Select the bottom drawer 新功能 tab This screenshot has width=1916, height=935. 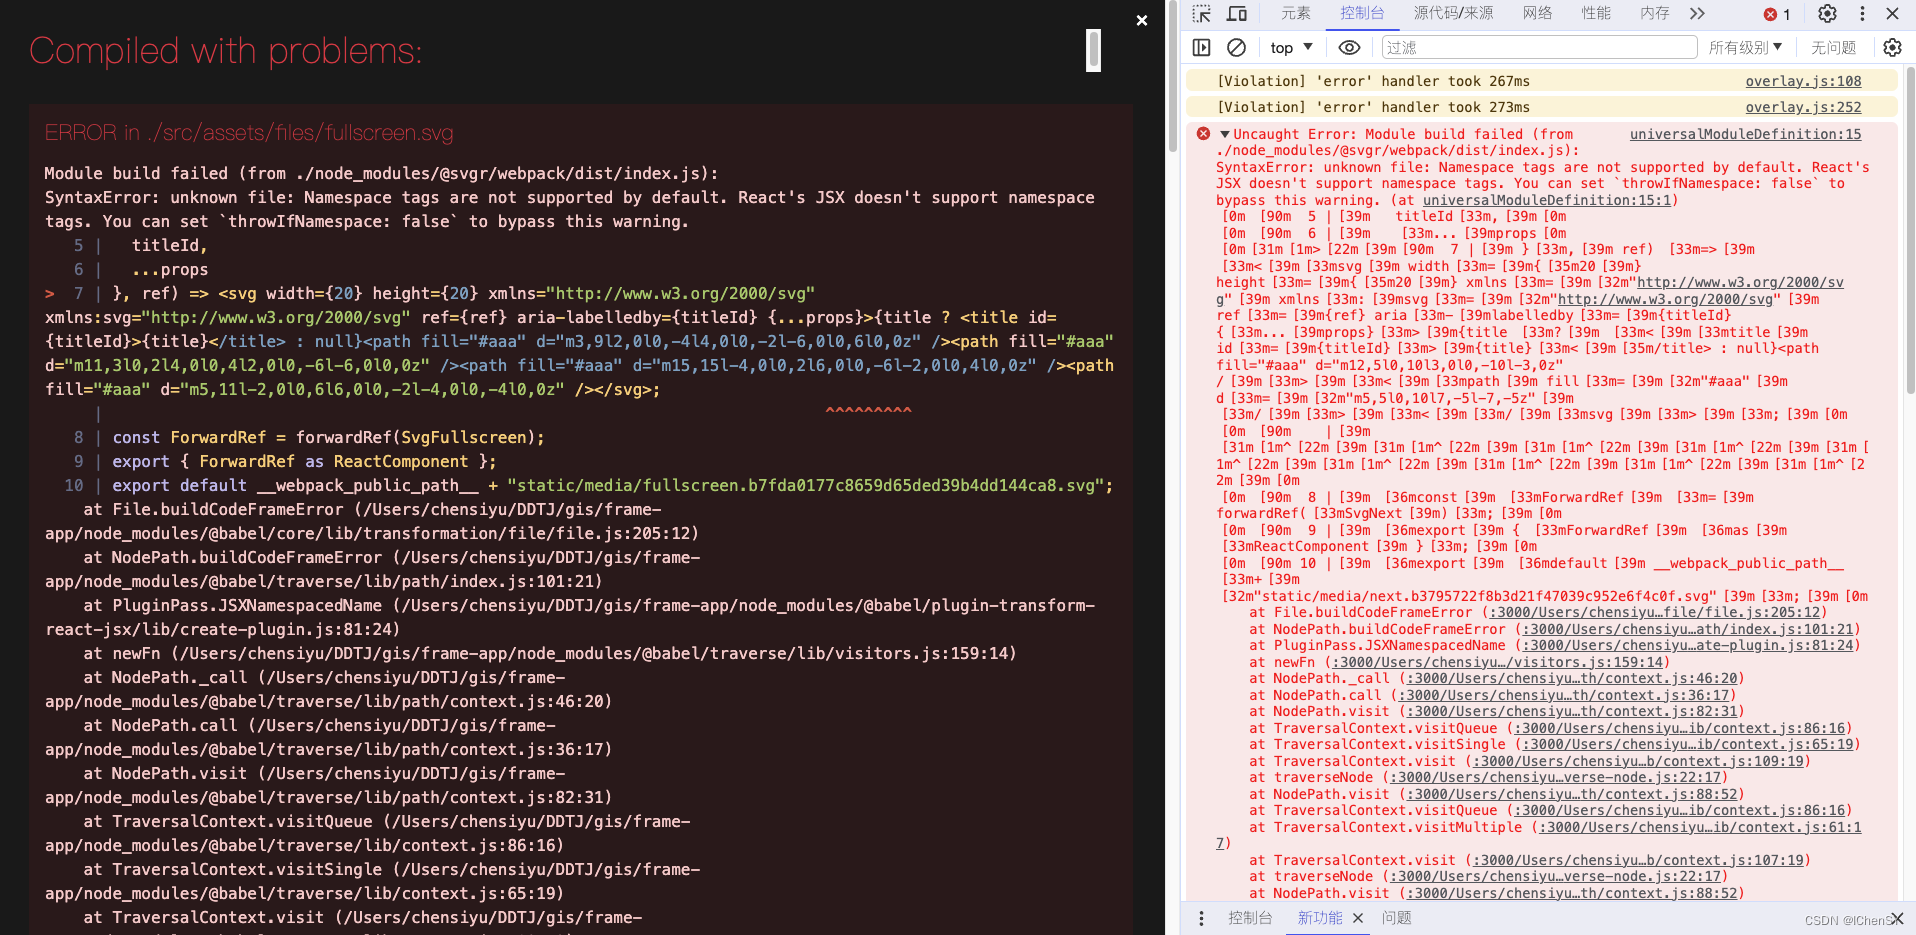click(1320, 918)
